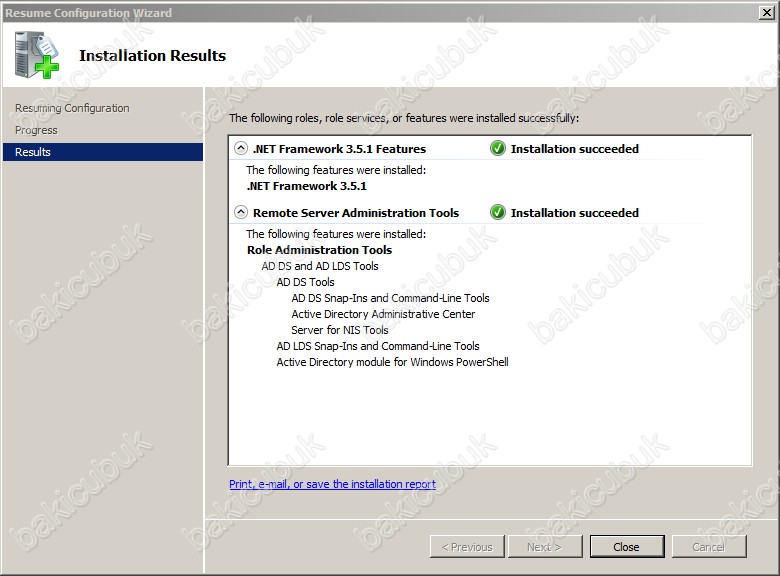Click the 'AD DS Tools' entry
The image size is (780, 576).
coord(305,282)
